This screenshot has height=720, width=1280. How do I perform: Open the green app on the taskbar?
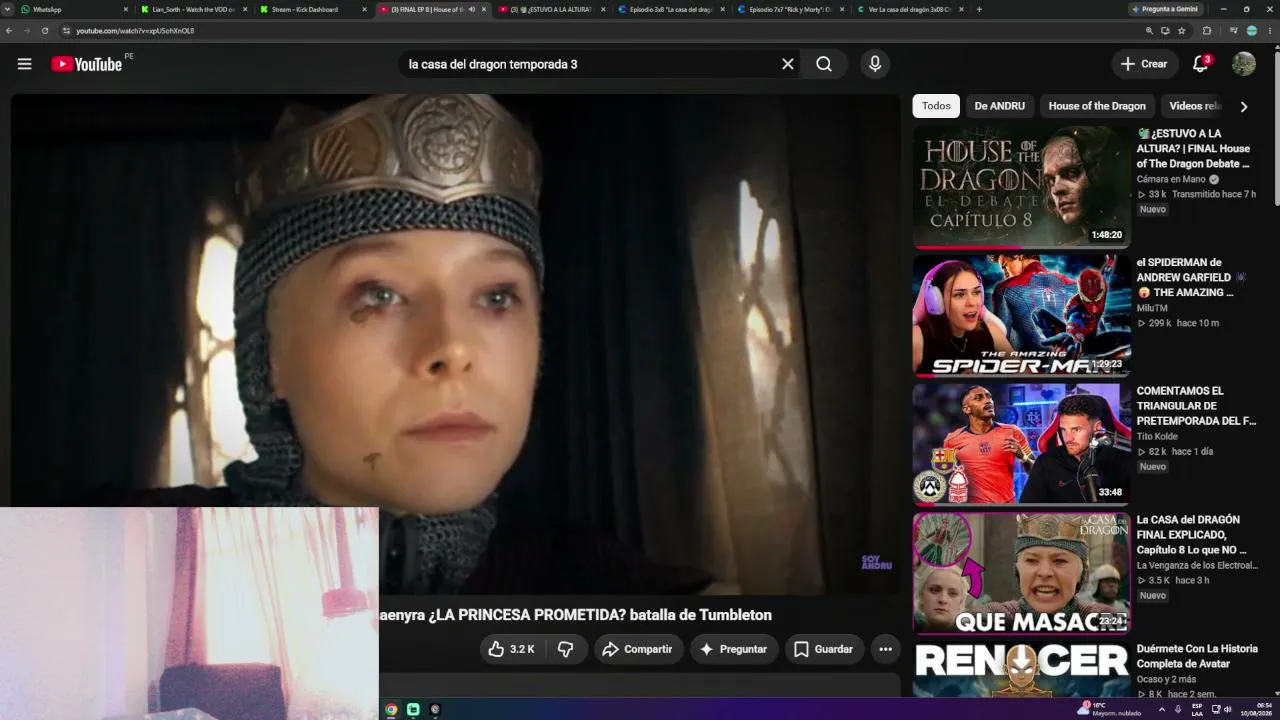point(413,710)
